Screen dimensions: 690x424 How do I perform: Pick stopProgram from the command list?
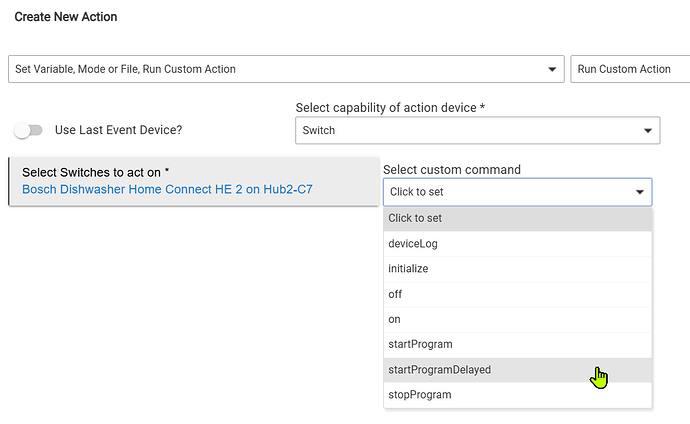coord(419,395)
